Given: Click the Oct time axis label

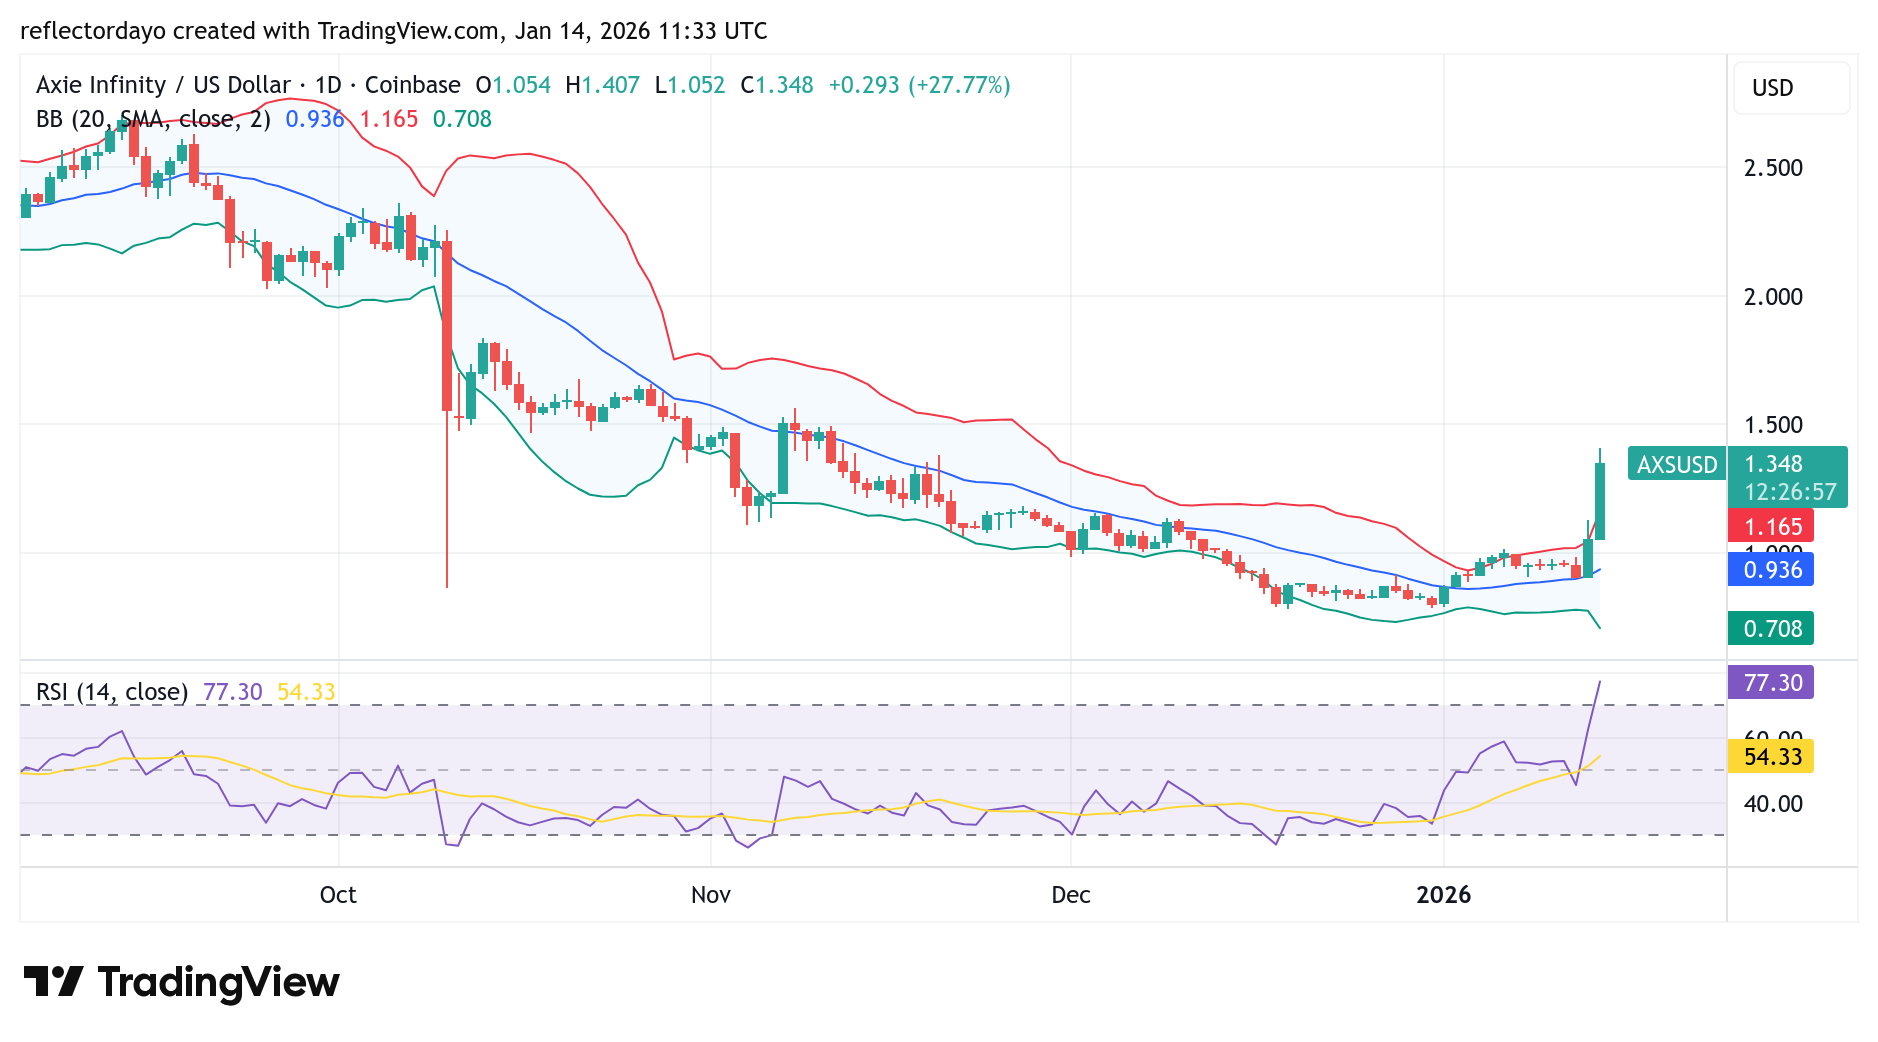Looking at the screenshot, I should point(338,895).
